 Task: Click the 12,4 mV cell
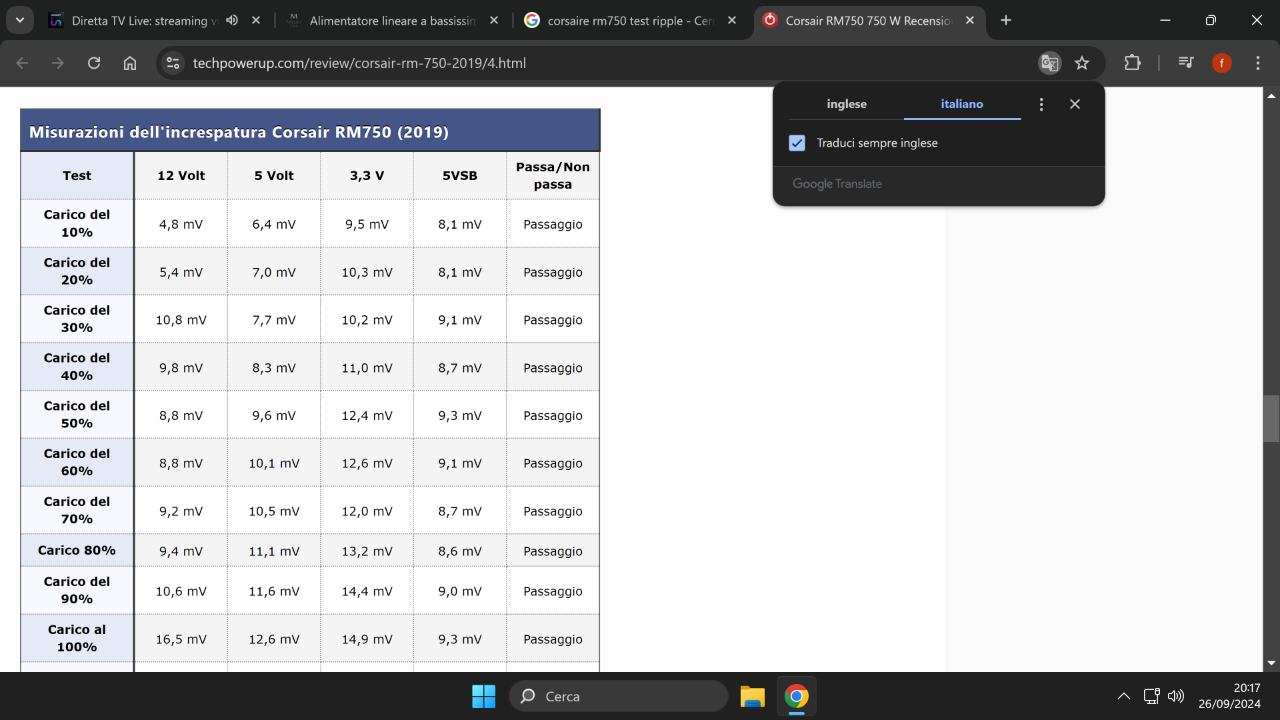tap(367, 416)
